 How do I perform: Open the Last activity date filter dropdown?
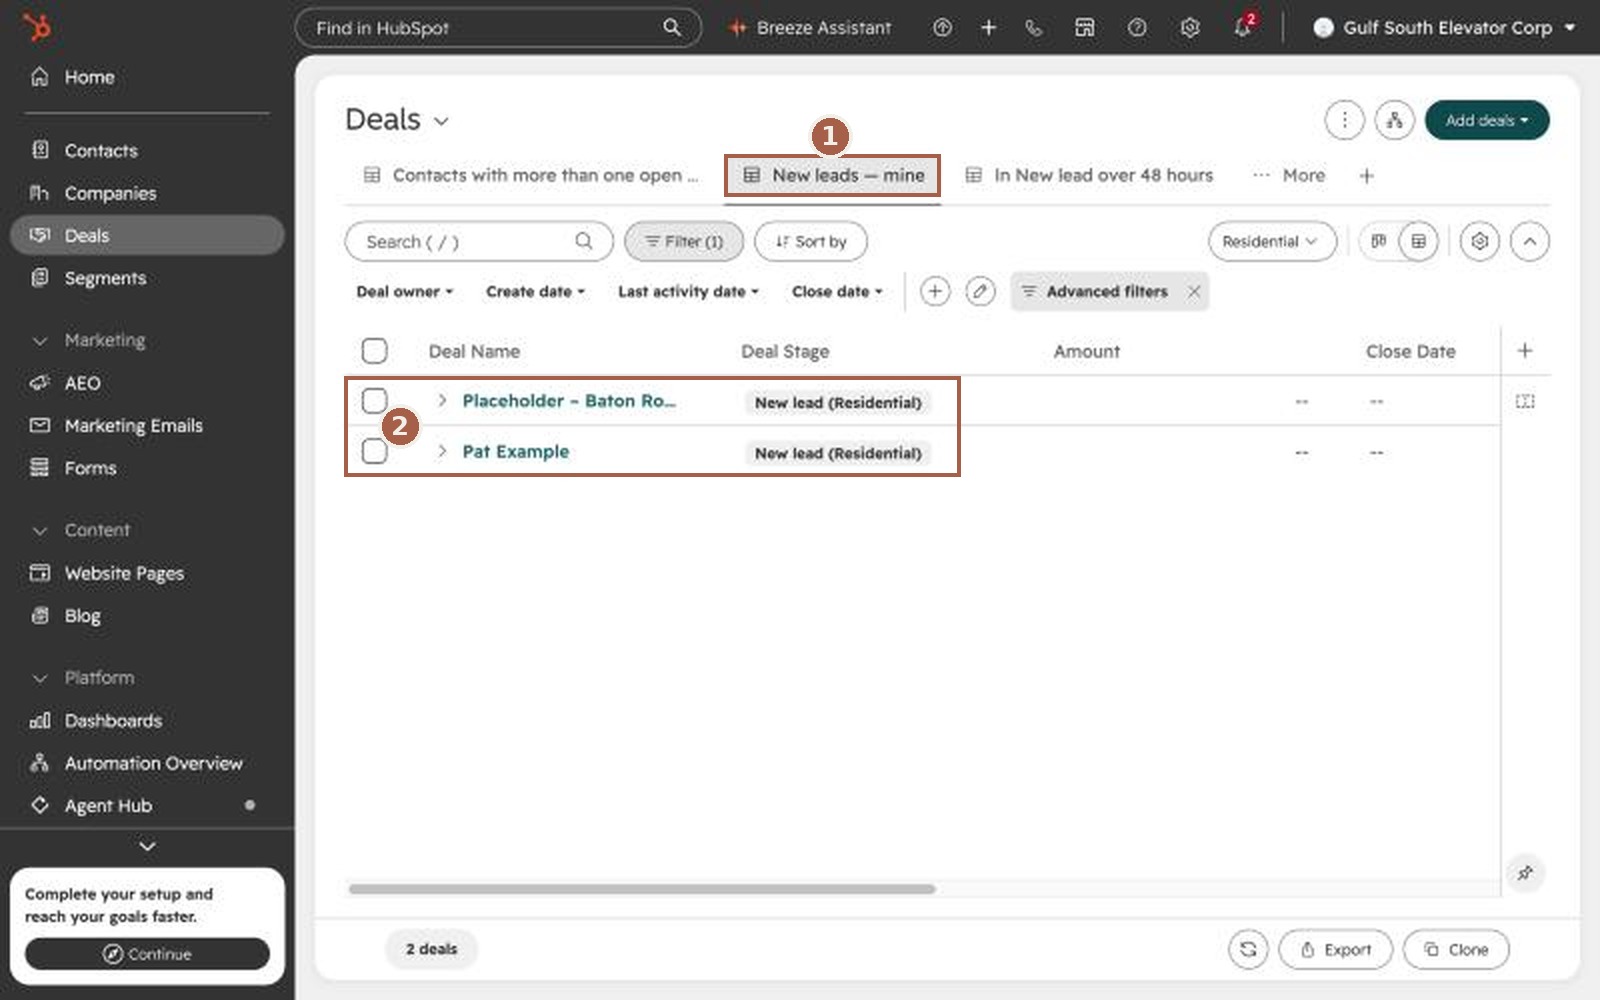(688, 291)
